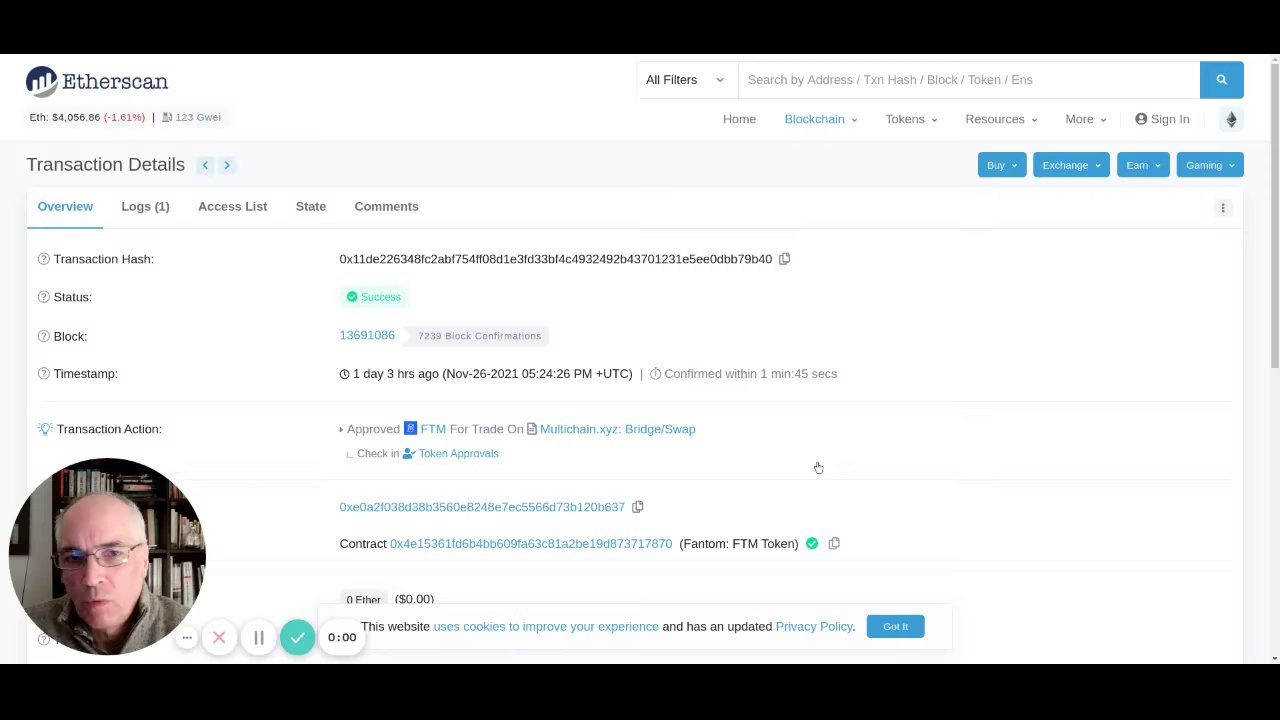This screenshot has width=1280, height=720.
Task: Pause the screen recording
Action: [258, 638]
